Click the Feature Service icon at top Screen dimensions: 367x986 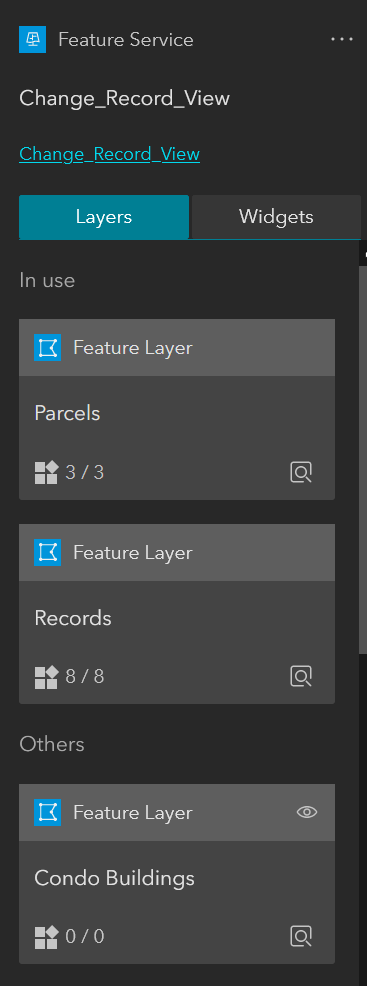33,40
